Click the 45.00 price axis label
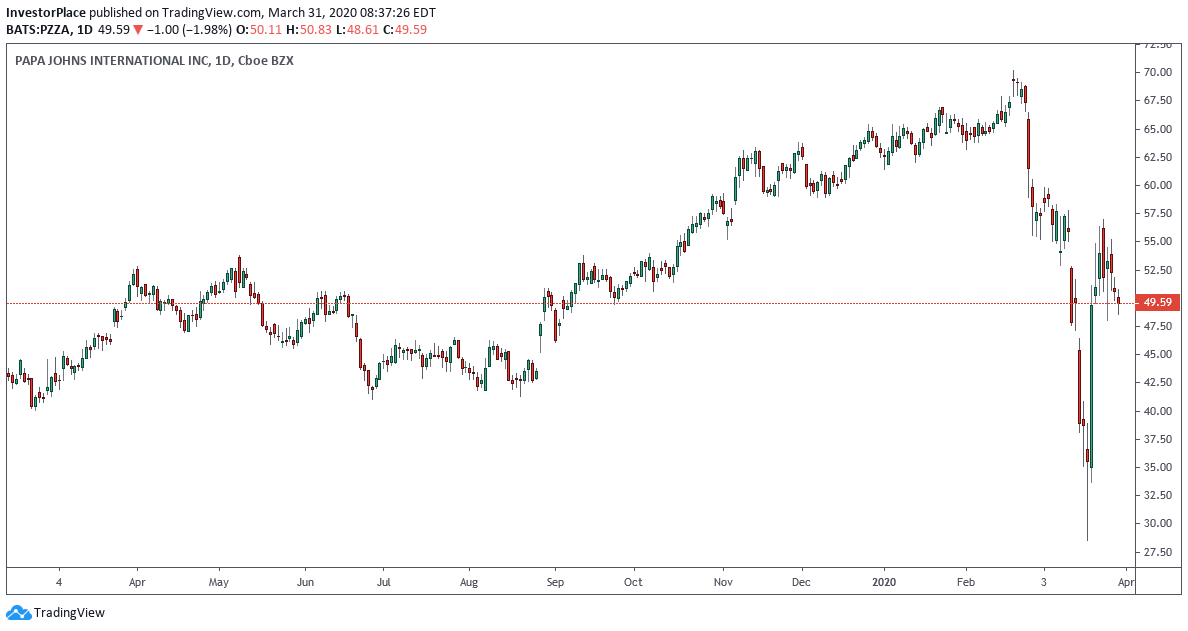The width and height of the screenshot is (1188, 631). click(1158, 355)
